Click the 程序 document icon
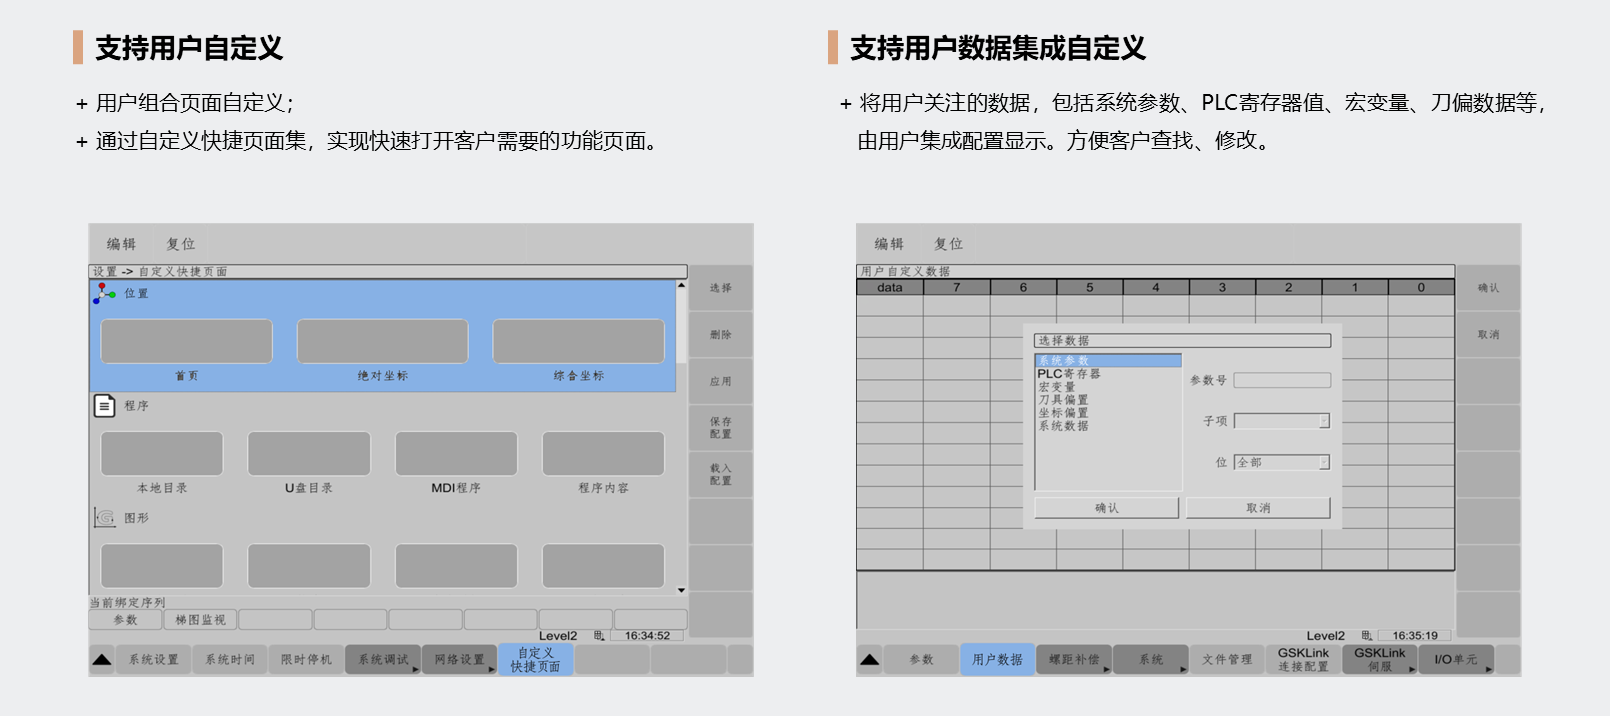Image resolution: width=1610 pixels, height=716 pixels. [x=104, y=406]
